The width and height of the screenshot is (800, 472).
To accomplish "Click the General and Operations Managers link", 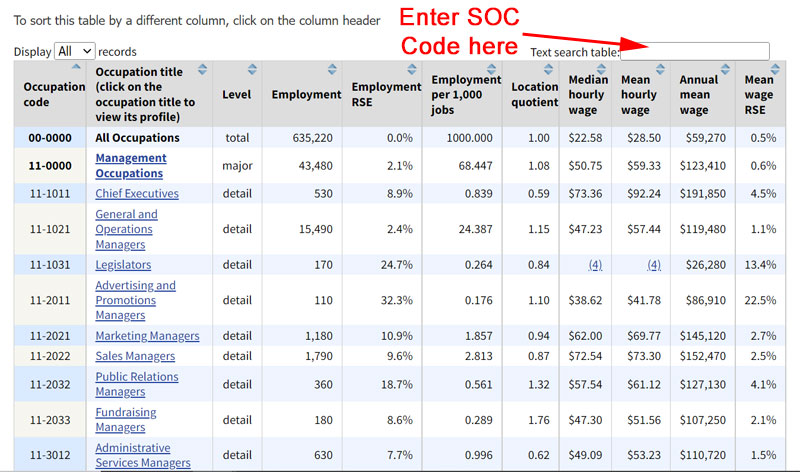I will (x=126, y=229).
